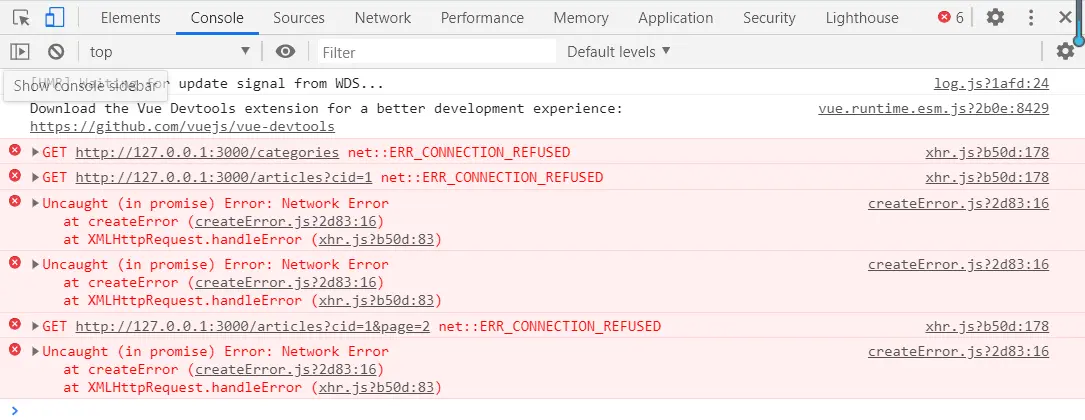Open the console settings gear icon
Viewport: 1085px width, 420px height.
1065,52
